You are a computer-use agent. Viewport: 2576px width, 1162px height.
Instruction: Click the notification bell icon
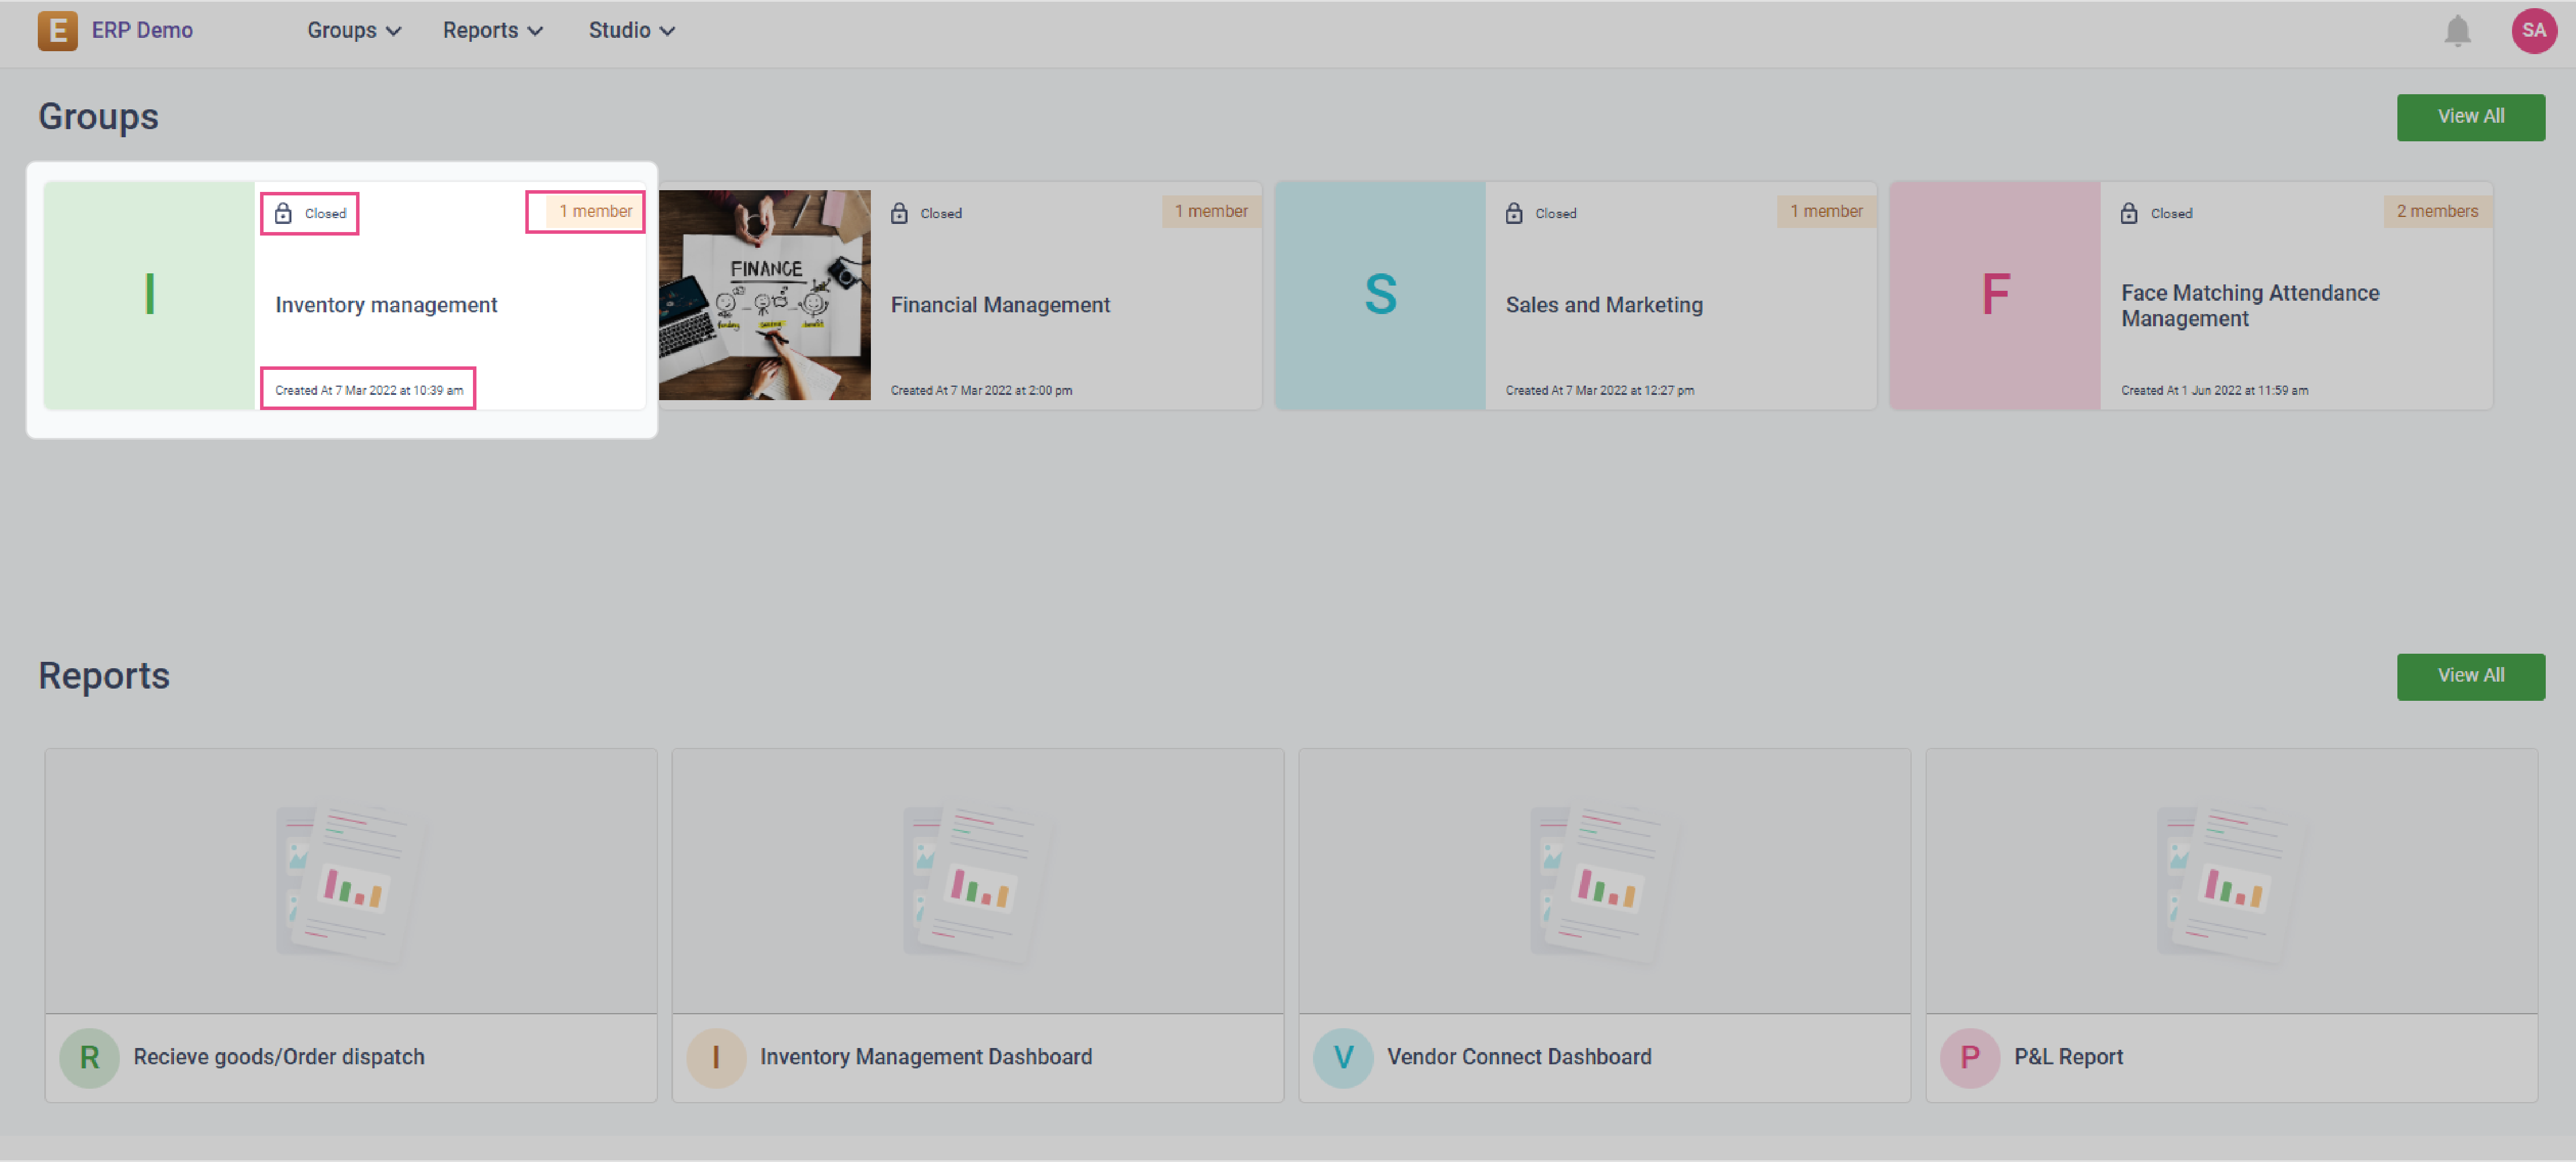tap(2457, 31)
